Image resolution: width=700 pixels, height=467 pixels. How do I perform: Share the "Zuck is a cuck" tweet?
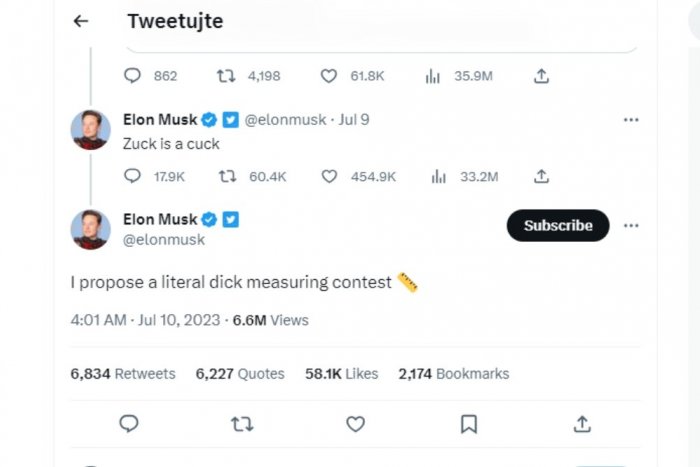click(x=541, y=176)
